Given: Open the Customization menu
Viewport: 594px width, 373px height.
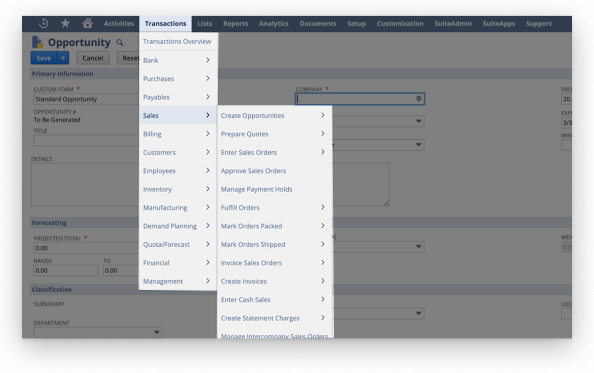Looking at the screenshot, I should click(x=400, y=23).
